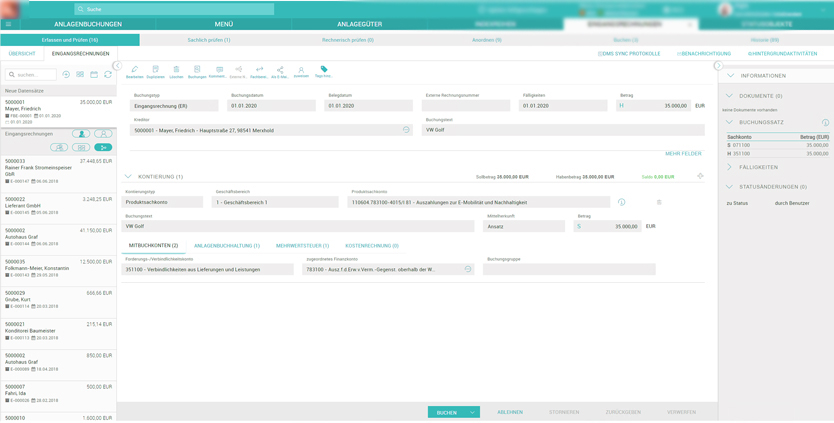
Task: Select the Autohaus Graf 41.150,00 EUR entry
Action: (58, 235)
